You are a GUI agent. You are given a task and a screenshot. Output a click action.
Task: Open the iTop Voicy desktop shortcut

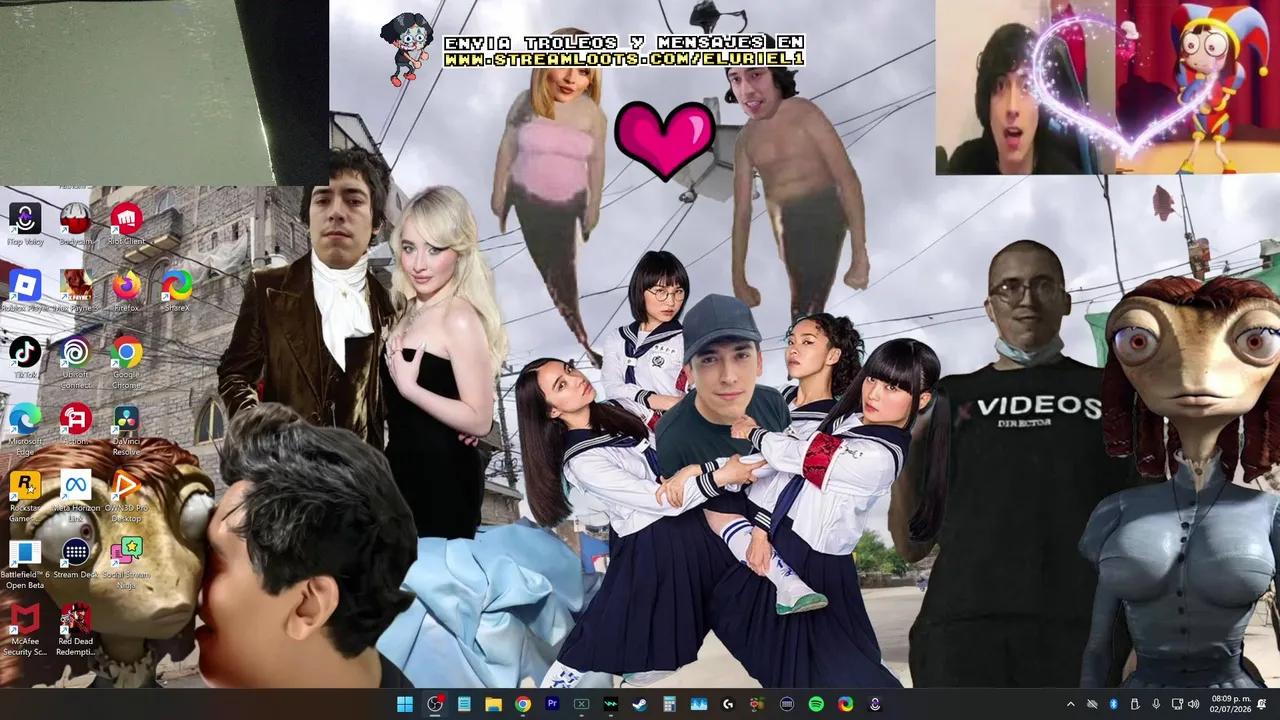(25, 224)
